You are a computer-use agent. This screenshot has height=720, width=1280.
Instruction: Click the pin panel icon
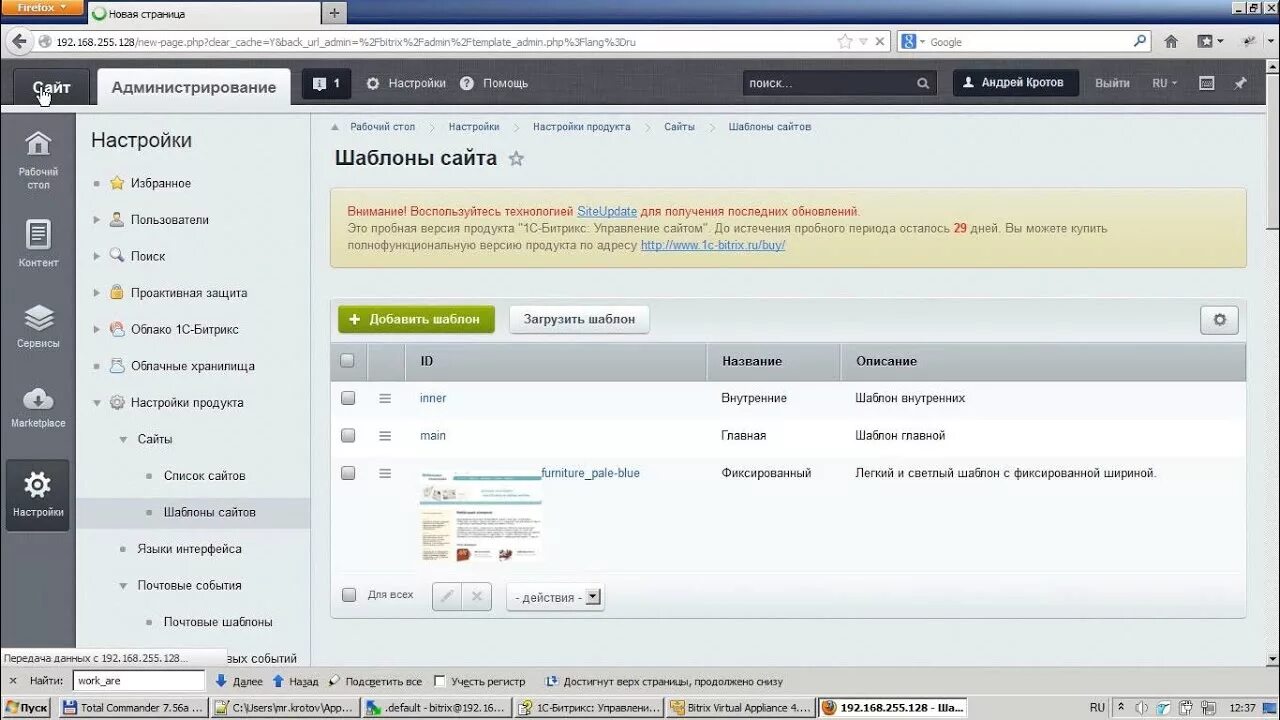point(1240,83)
